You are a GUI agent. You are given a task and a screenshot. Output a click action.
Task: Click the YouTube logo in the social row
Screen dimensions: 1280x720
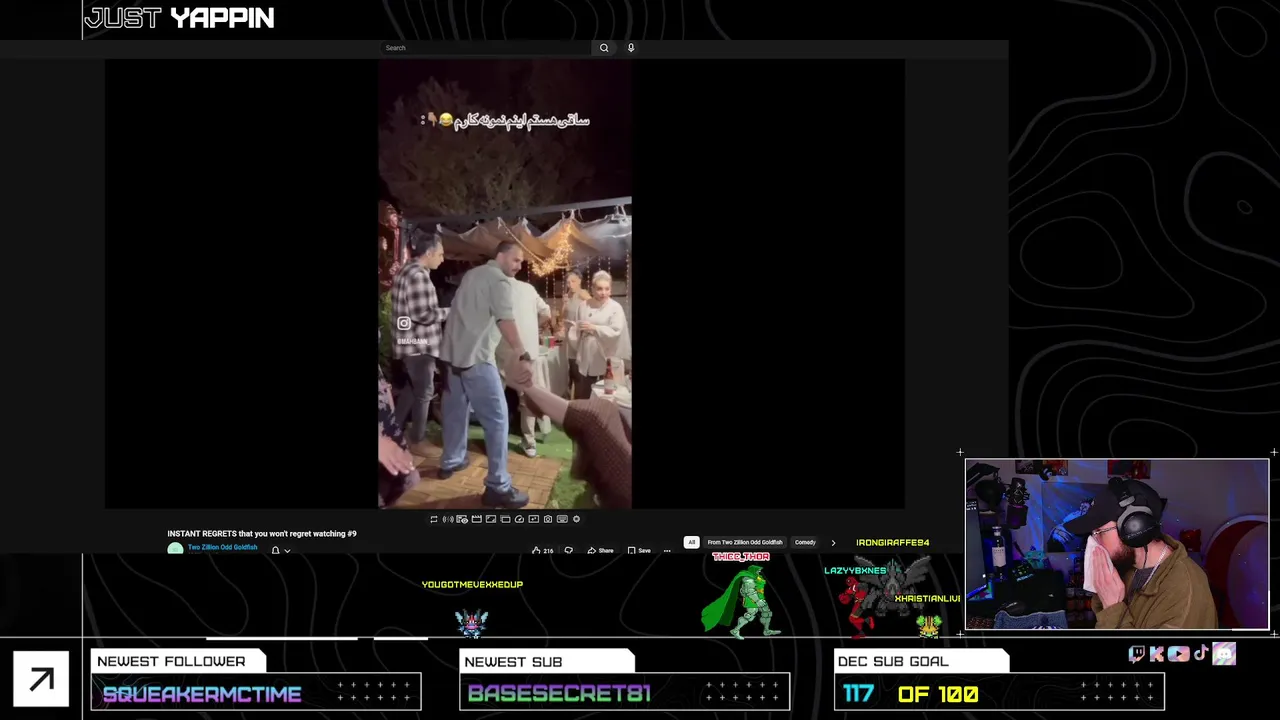point(1179,654)
